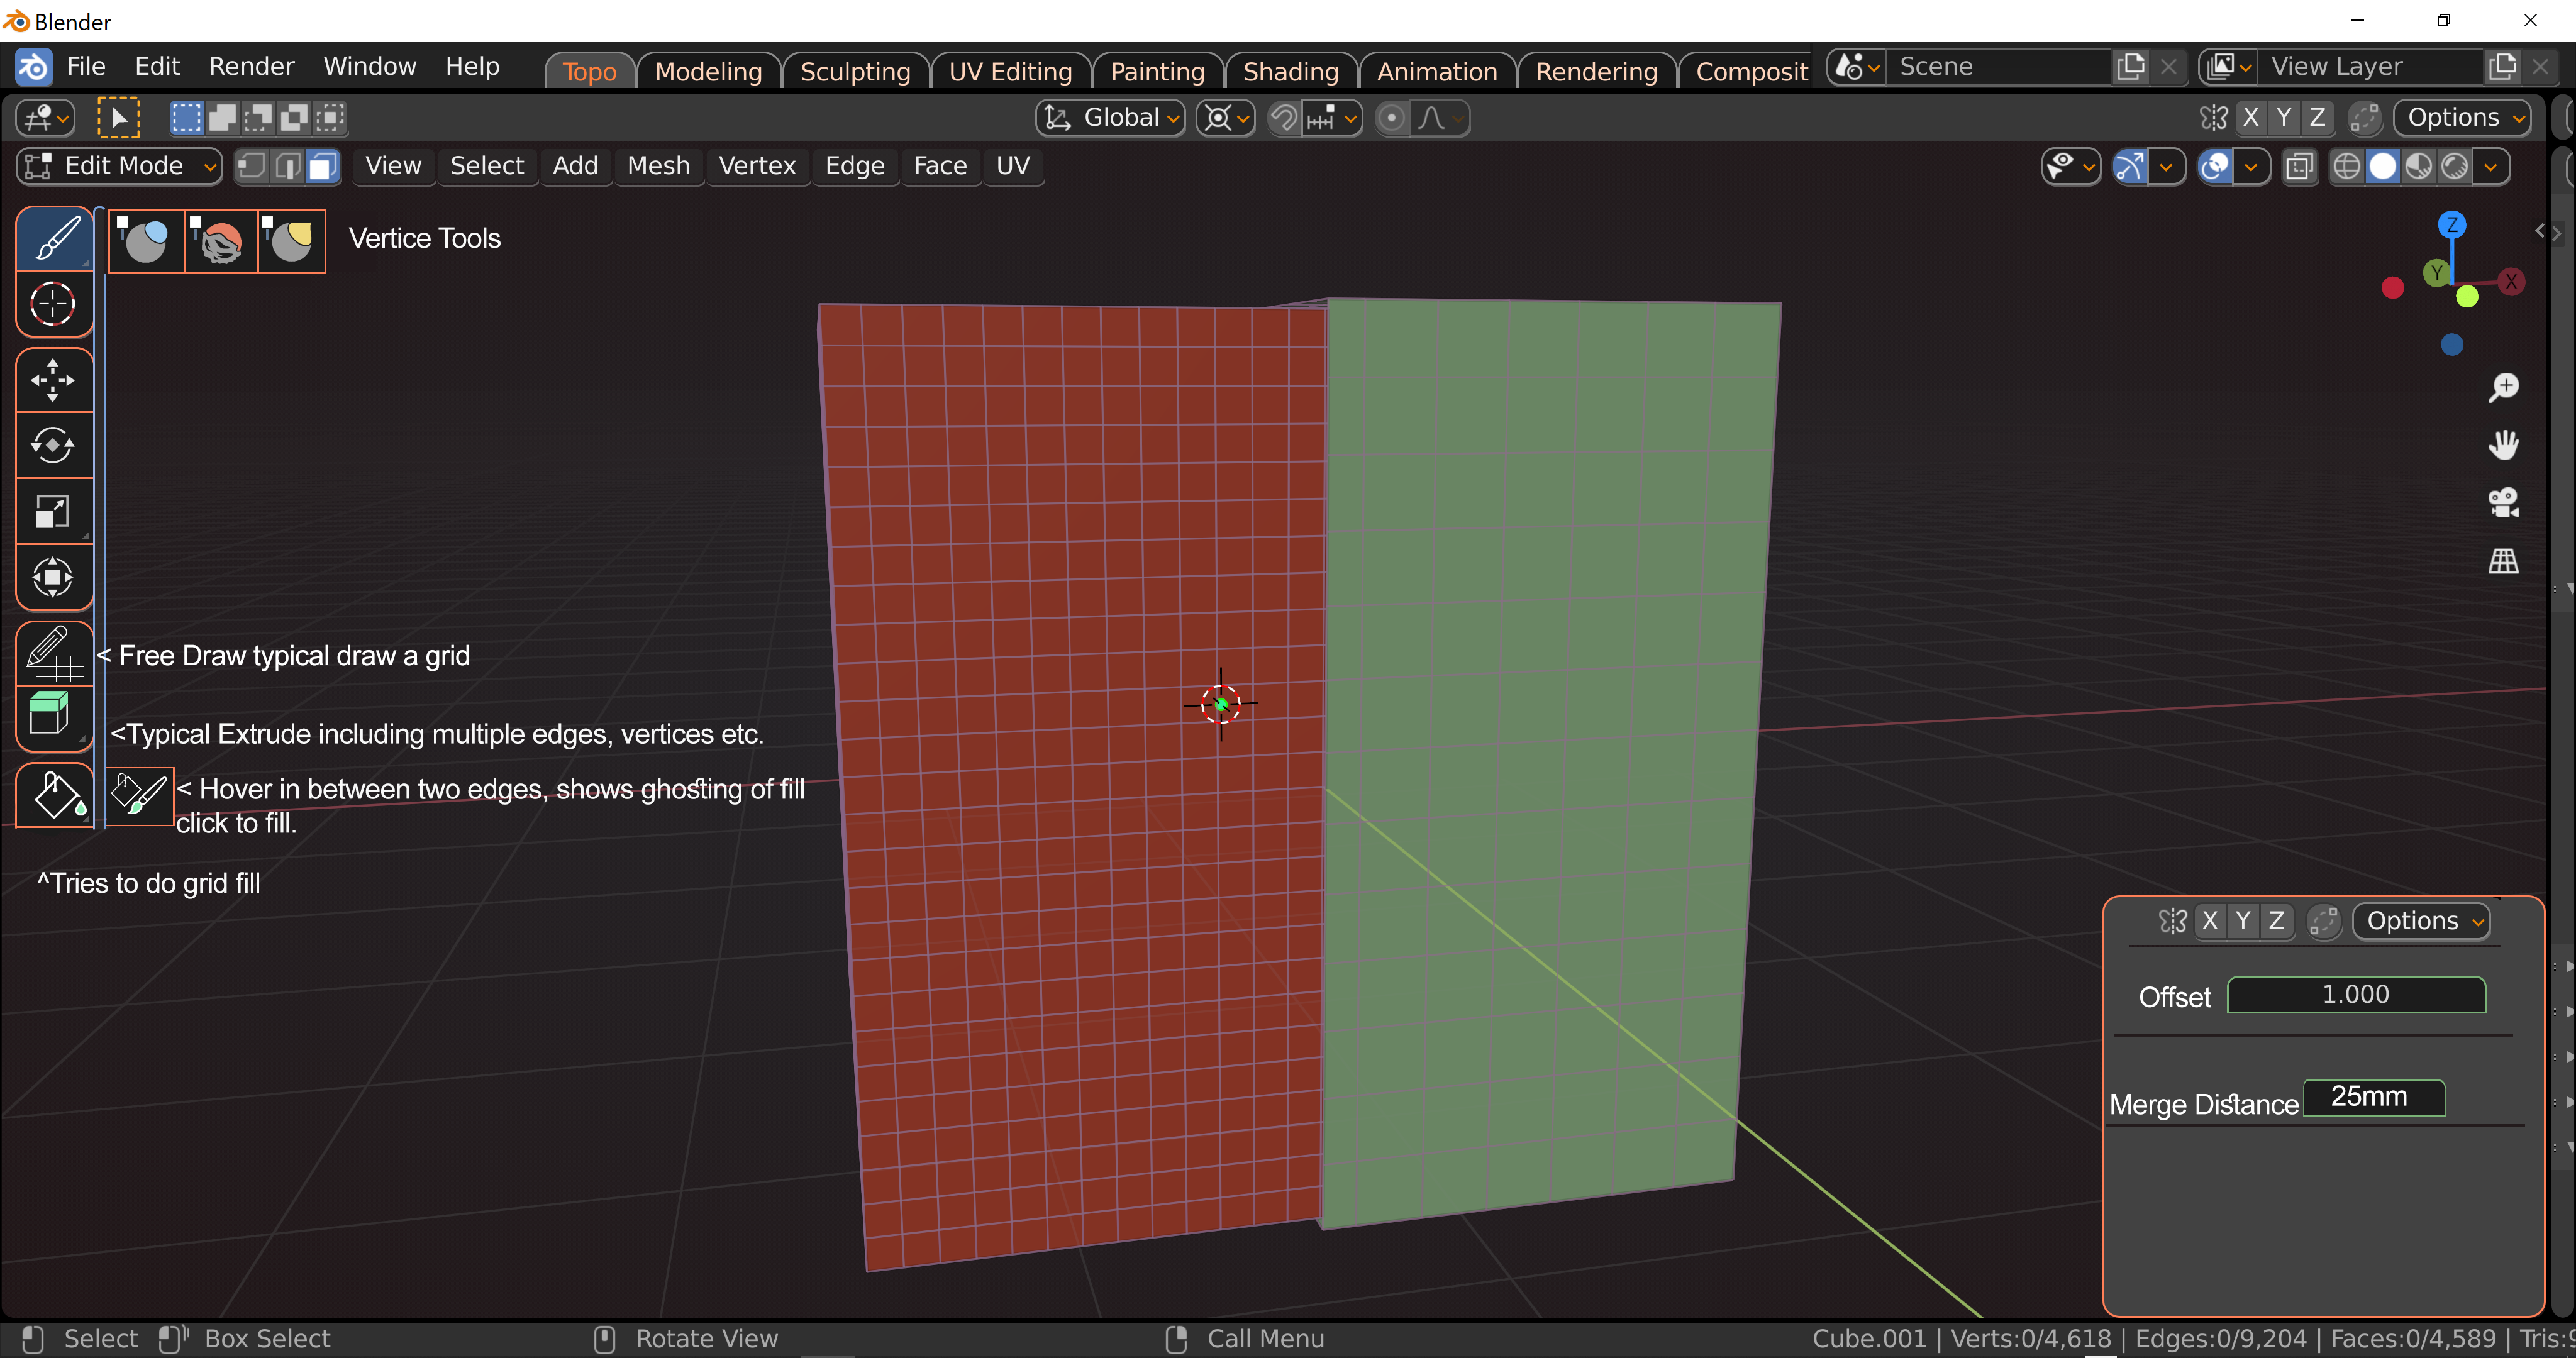Select the Transform tool
The image size is (2576, 1358).
pos(55,577)
